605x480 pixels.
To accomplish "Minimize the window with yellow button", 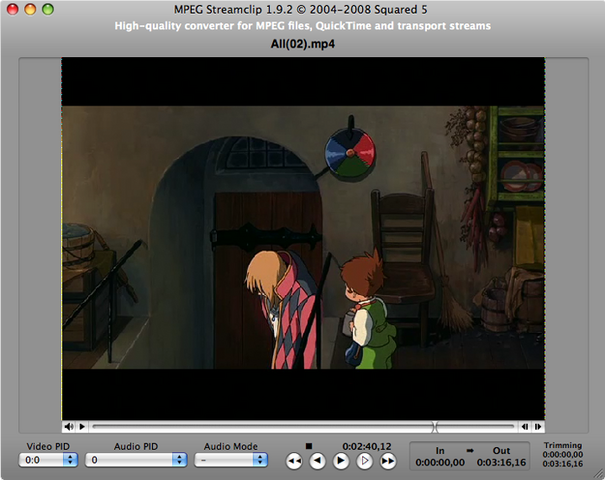I will [x=30, y=9].
